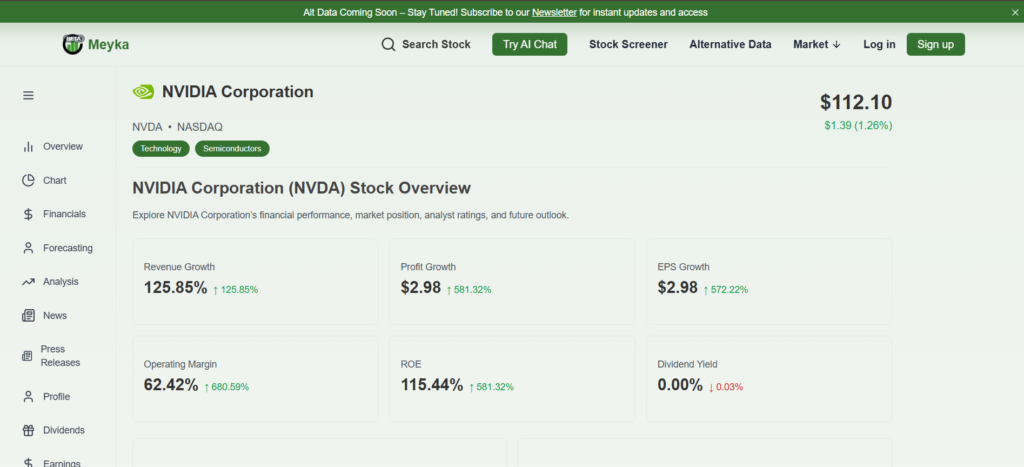The width and height of the screenshot is (1024, 467).
Task: Click the Profit Growth card
Action: (x=512, y=282)
